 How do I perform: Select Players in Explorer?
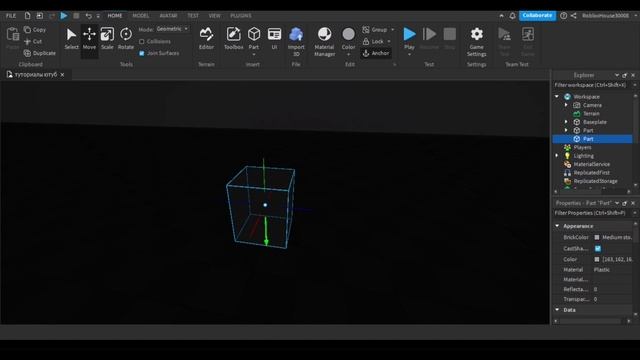pyautogui.click(x=582, y=147)
